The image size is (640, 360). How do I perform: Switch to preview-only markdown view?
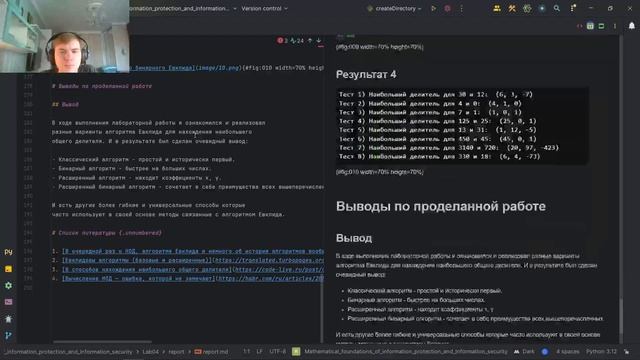601,26
